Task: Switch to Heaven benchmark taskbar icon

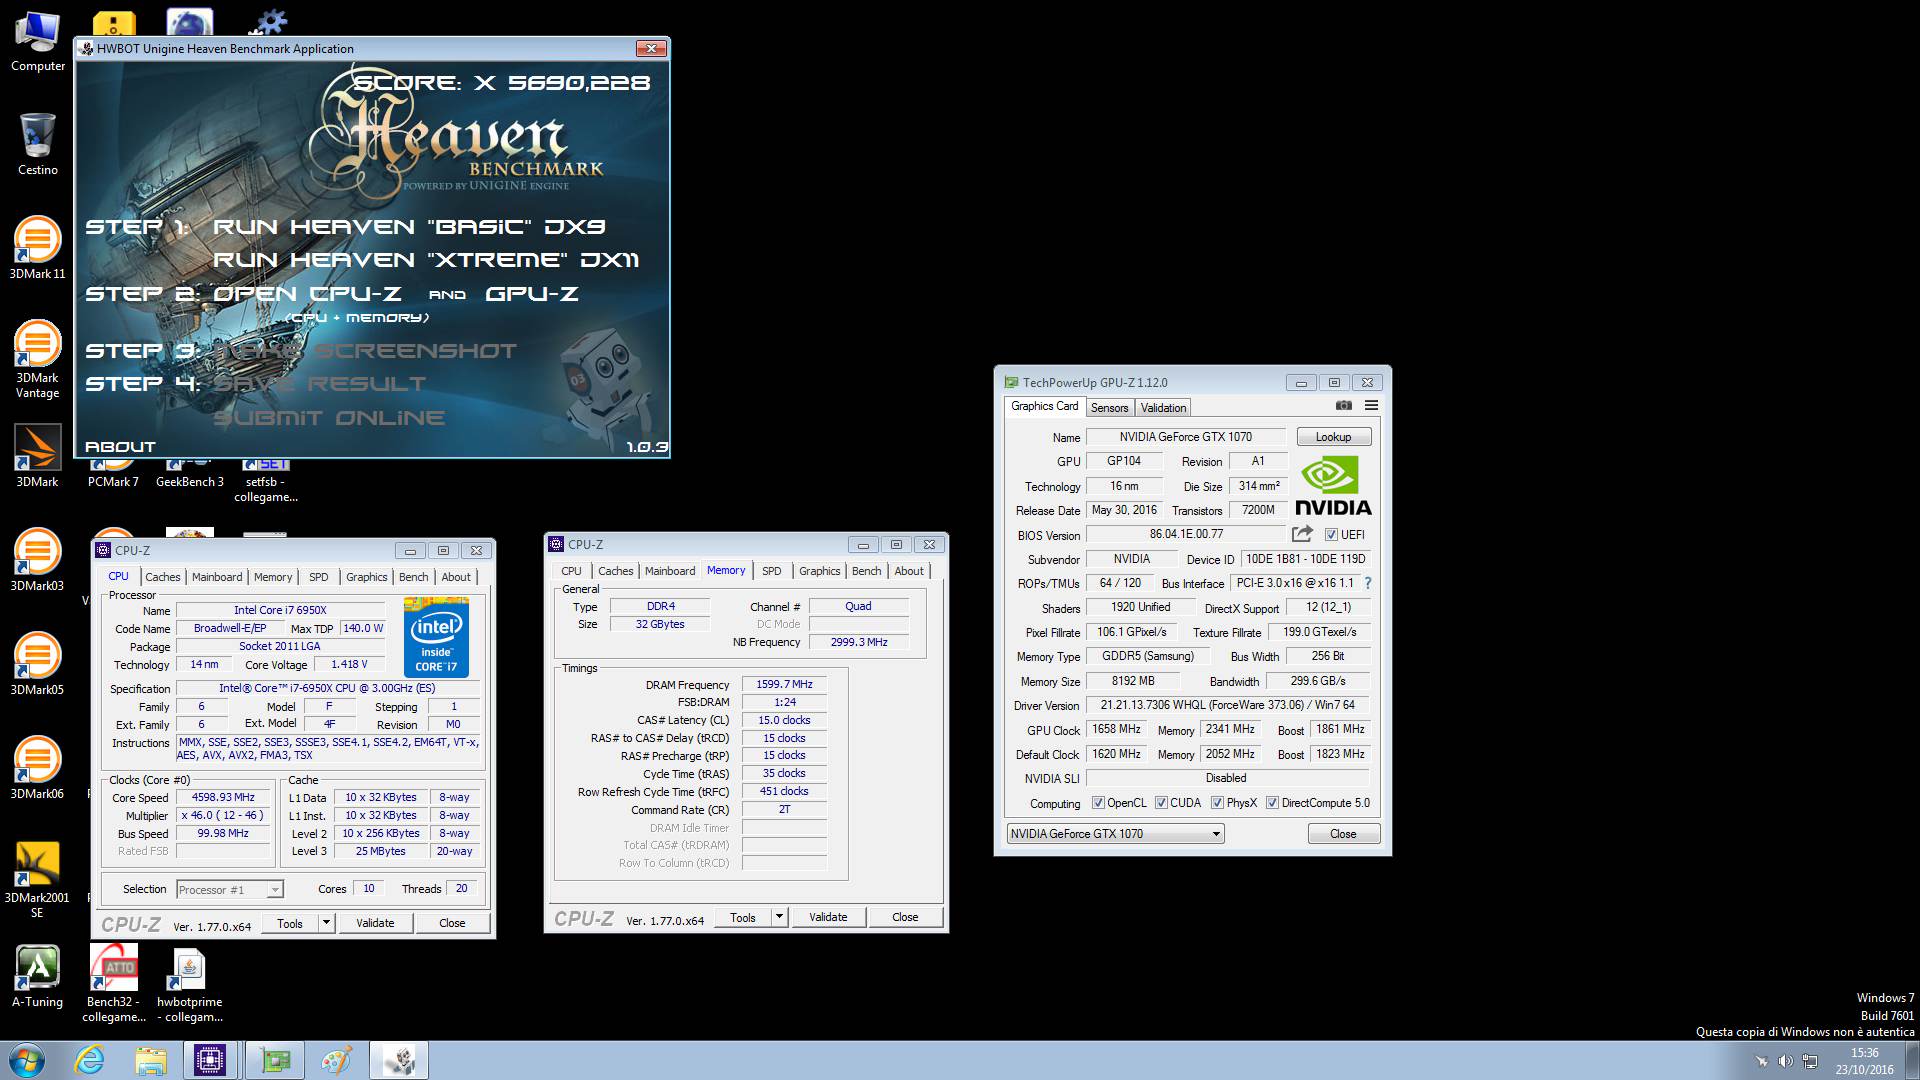Action: (398, 1060)
